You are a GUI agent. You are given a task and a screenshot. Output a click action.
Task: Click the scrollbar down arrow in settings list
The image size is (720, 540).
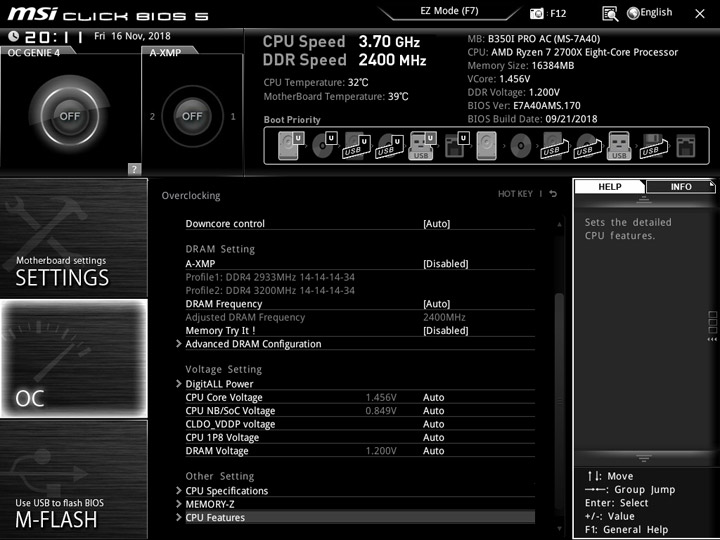(559, 529)
